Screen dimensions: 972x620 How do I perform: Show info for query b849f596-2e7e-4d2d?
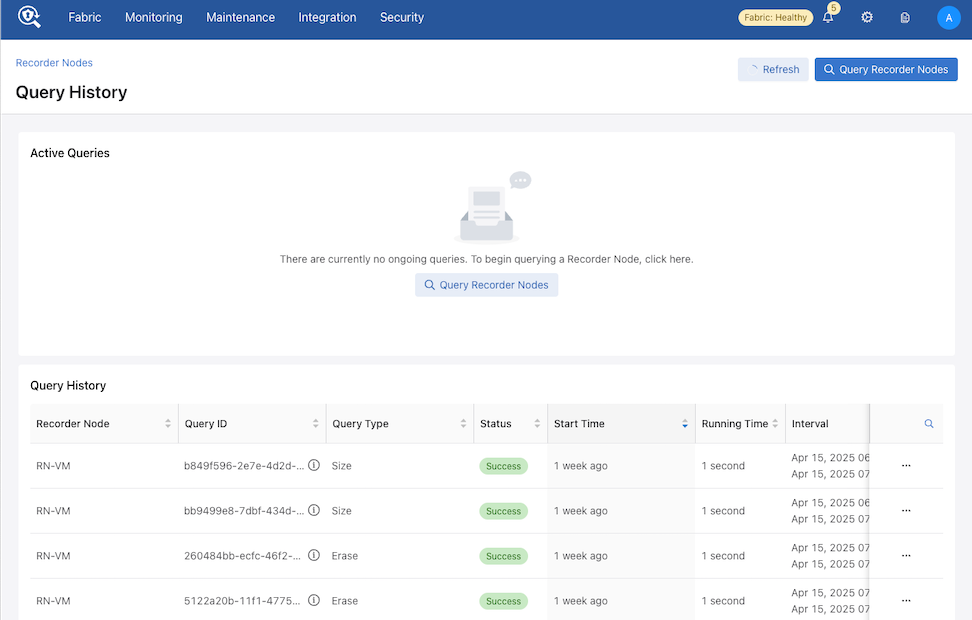(x=314, y=465)
